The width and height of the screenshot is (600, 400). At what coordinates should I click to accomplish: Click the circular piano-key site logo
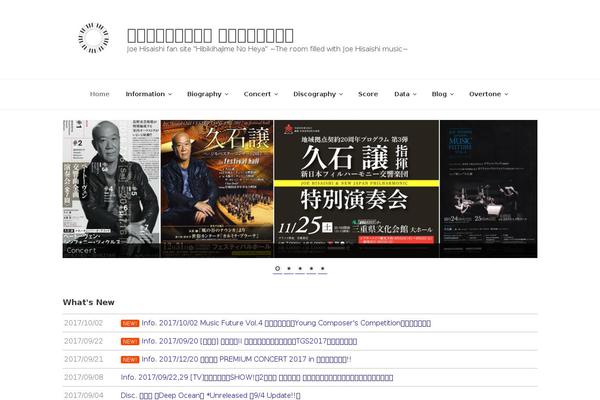coord(93,38)
